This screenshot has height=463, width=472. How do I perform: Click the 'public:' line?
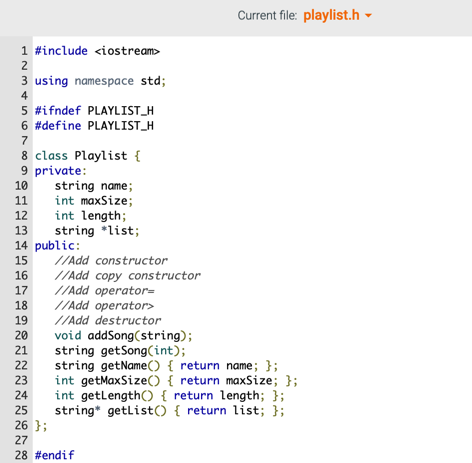click(x=57, y=246)
